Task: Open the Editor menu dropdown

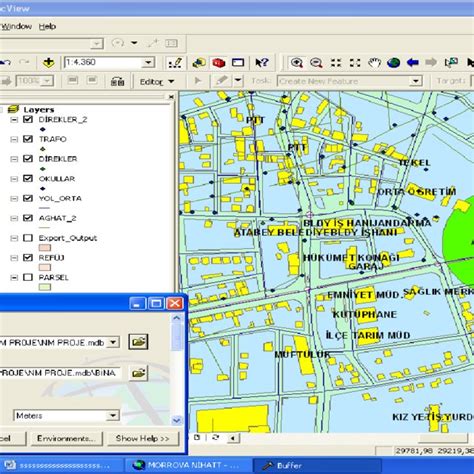Action: (157, 82)
